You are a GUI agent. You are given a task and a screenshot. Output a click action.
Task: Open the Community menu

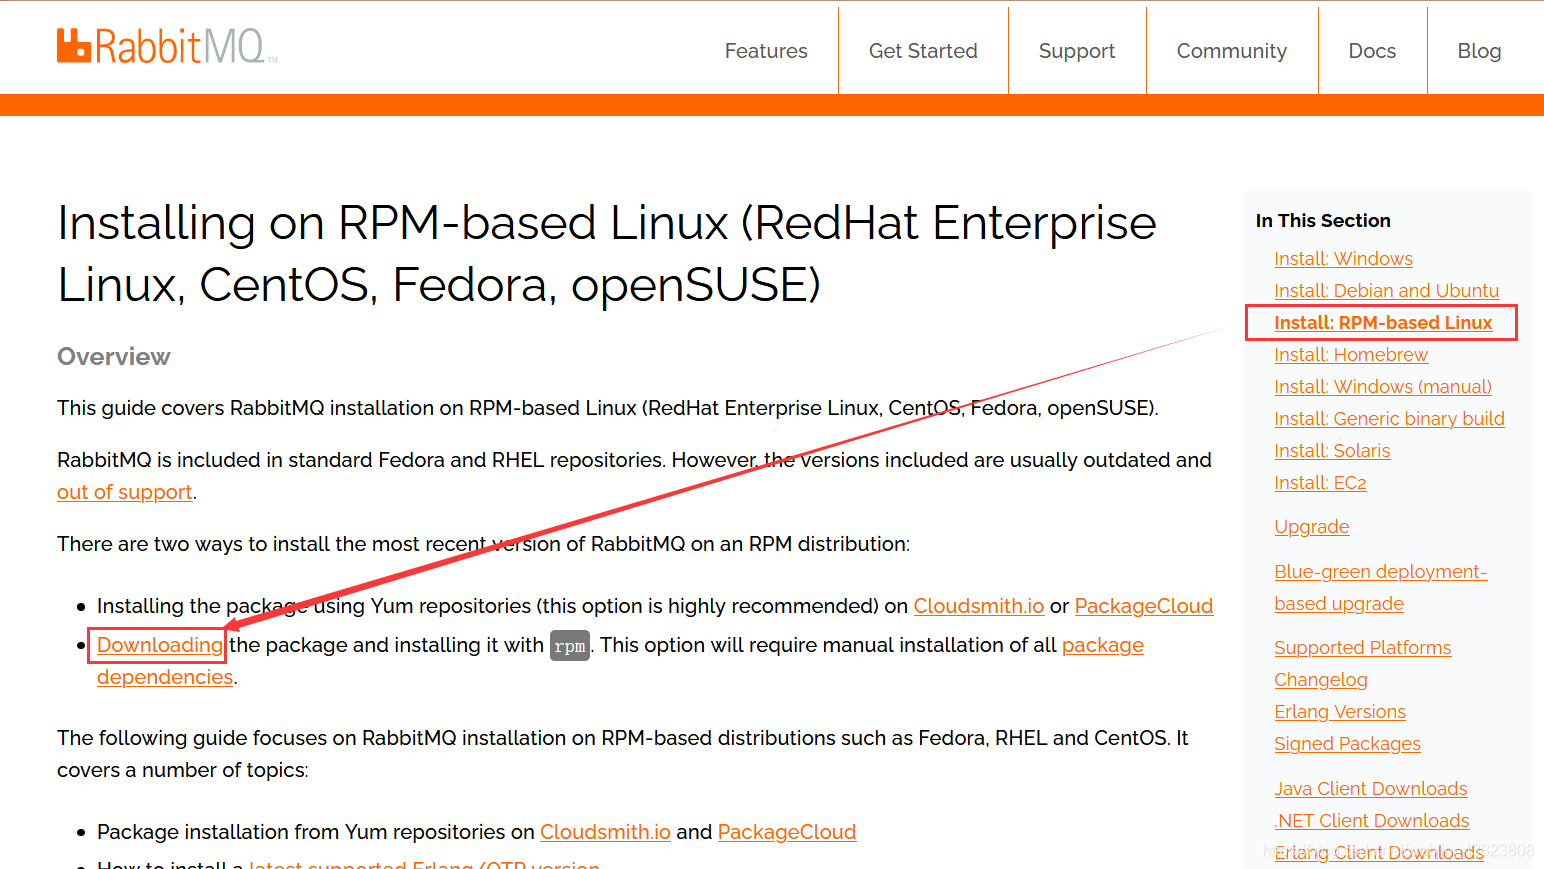click(1232, 51)
